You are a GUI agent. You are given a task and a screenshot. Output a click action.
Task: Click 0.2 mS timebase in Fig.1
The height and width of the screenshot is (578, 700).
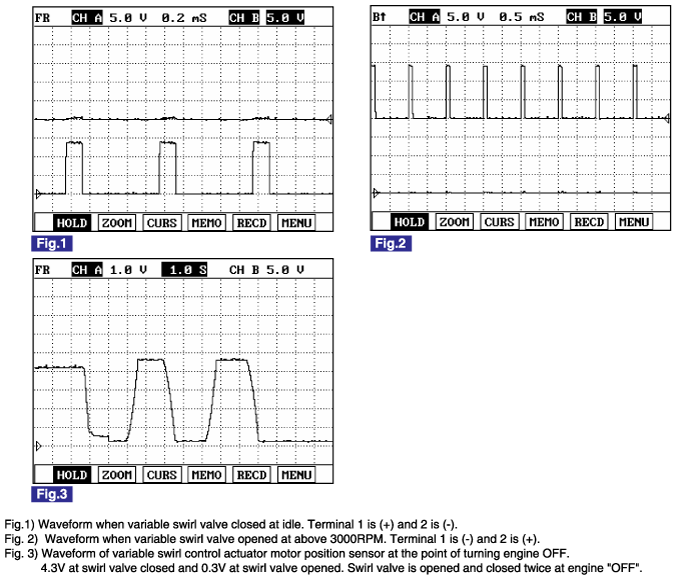coord(184,18)
